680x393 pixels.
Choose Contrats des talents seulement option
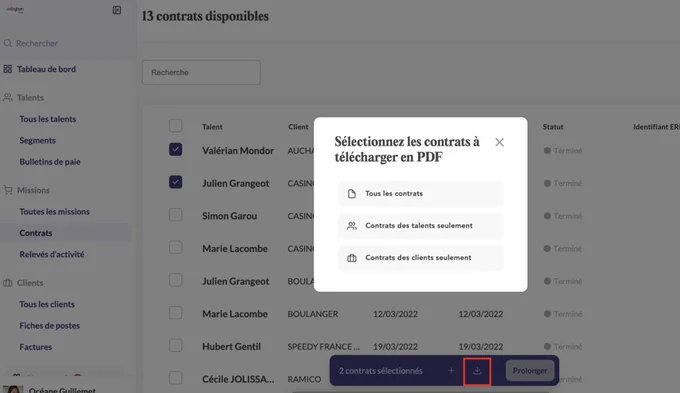pos(421,226)
